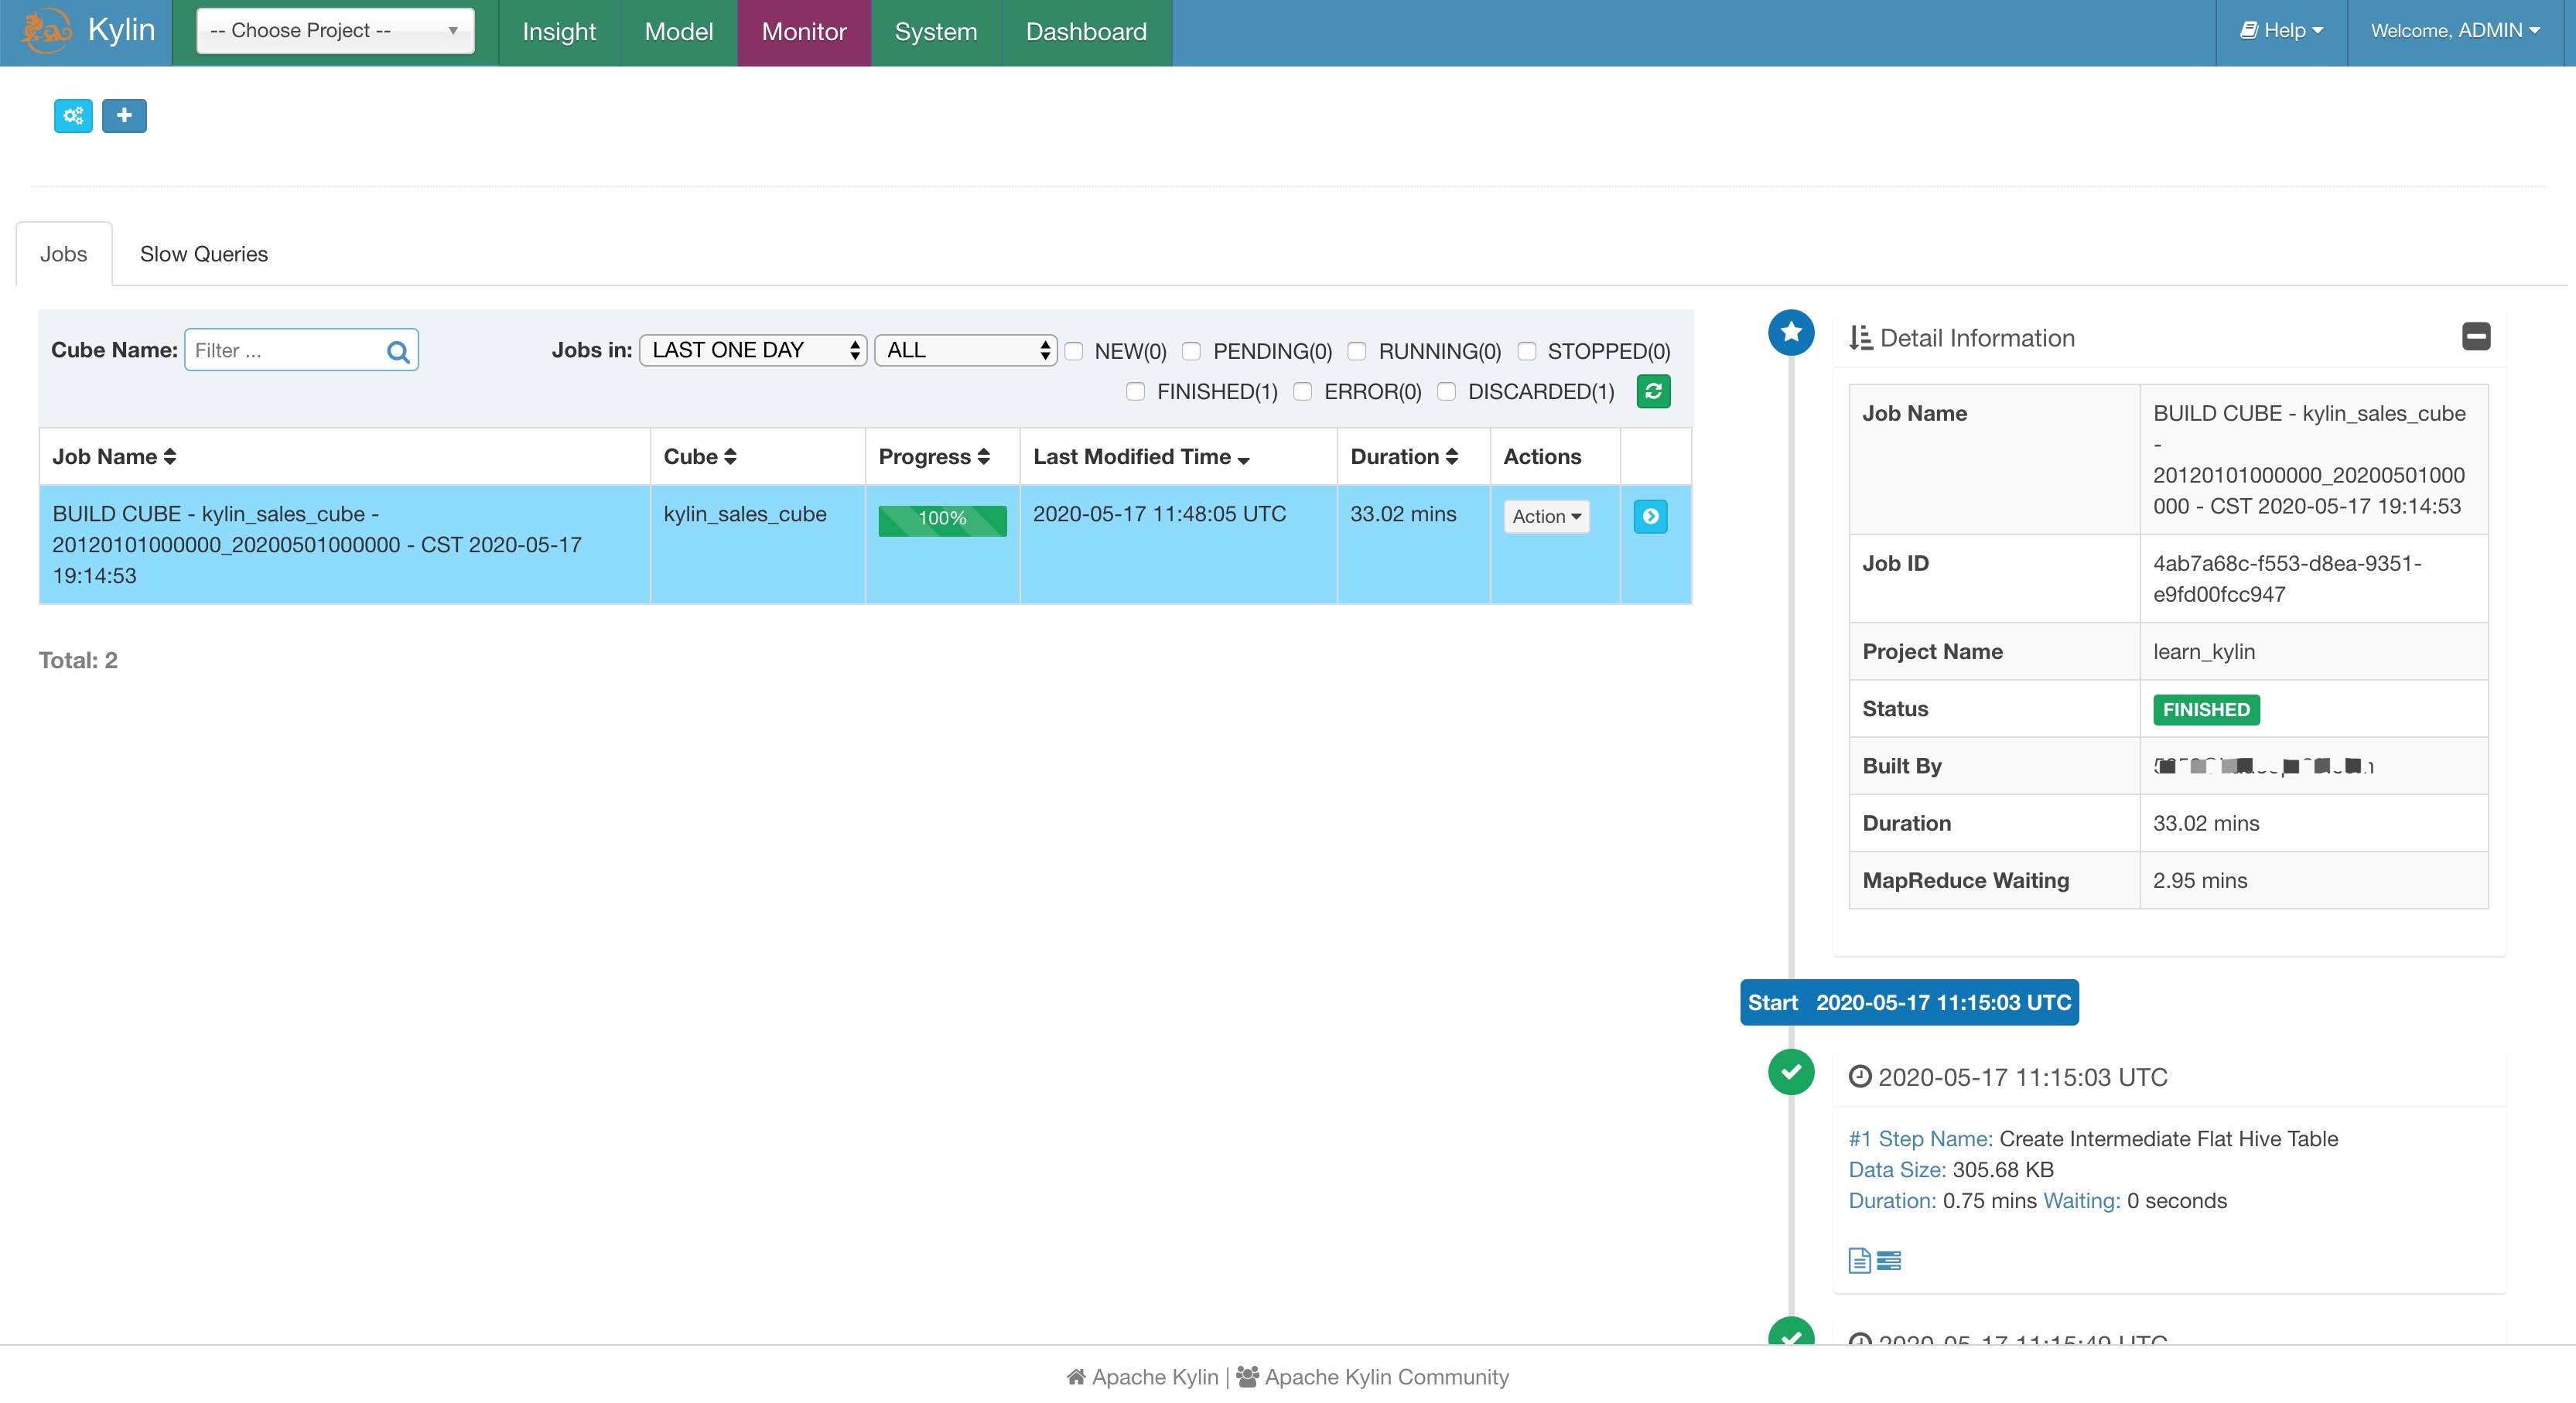2576x1403 pixels.
Task: Toggle the DISCARDED(1) checkbox
Action: tap(1446, 391)
